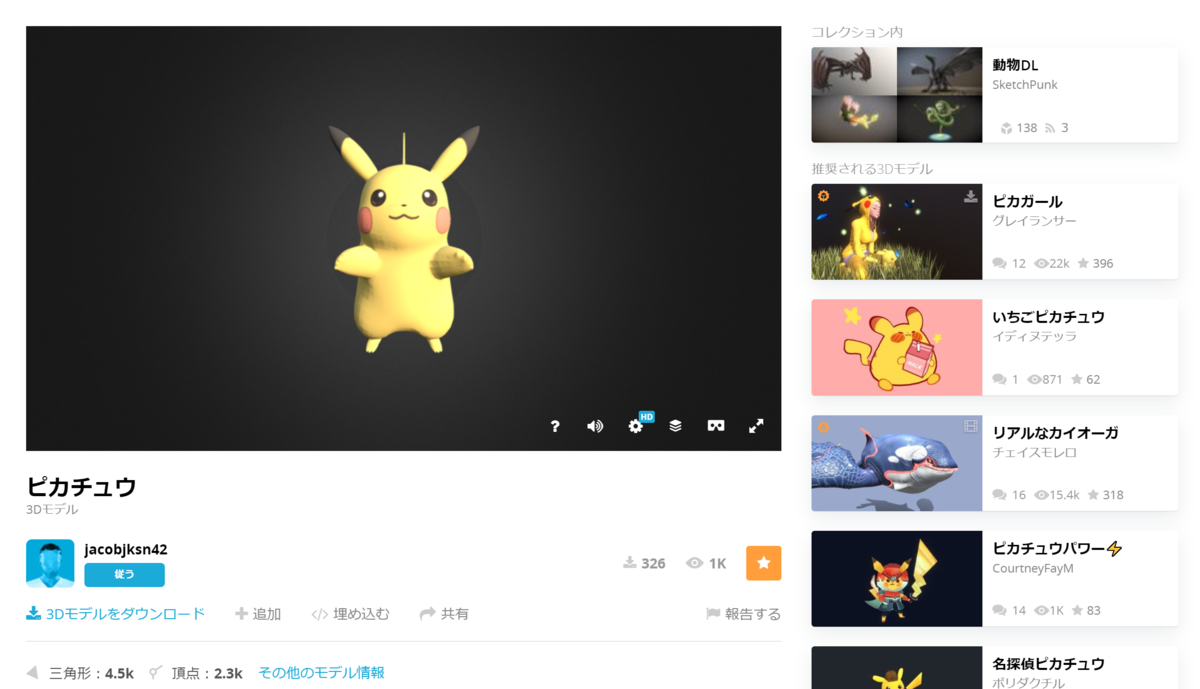This screenshot has width=1200, height=689.
Task: Open the SketchPunk collection author
Action: 1025,85
